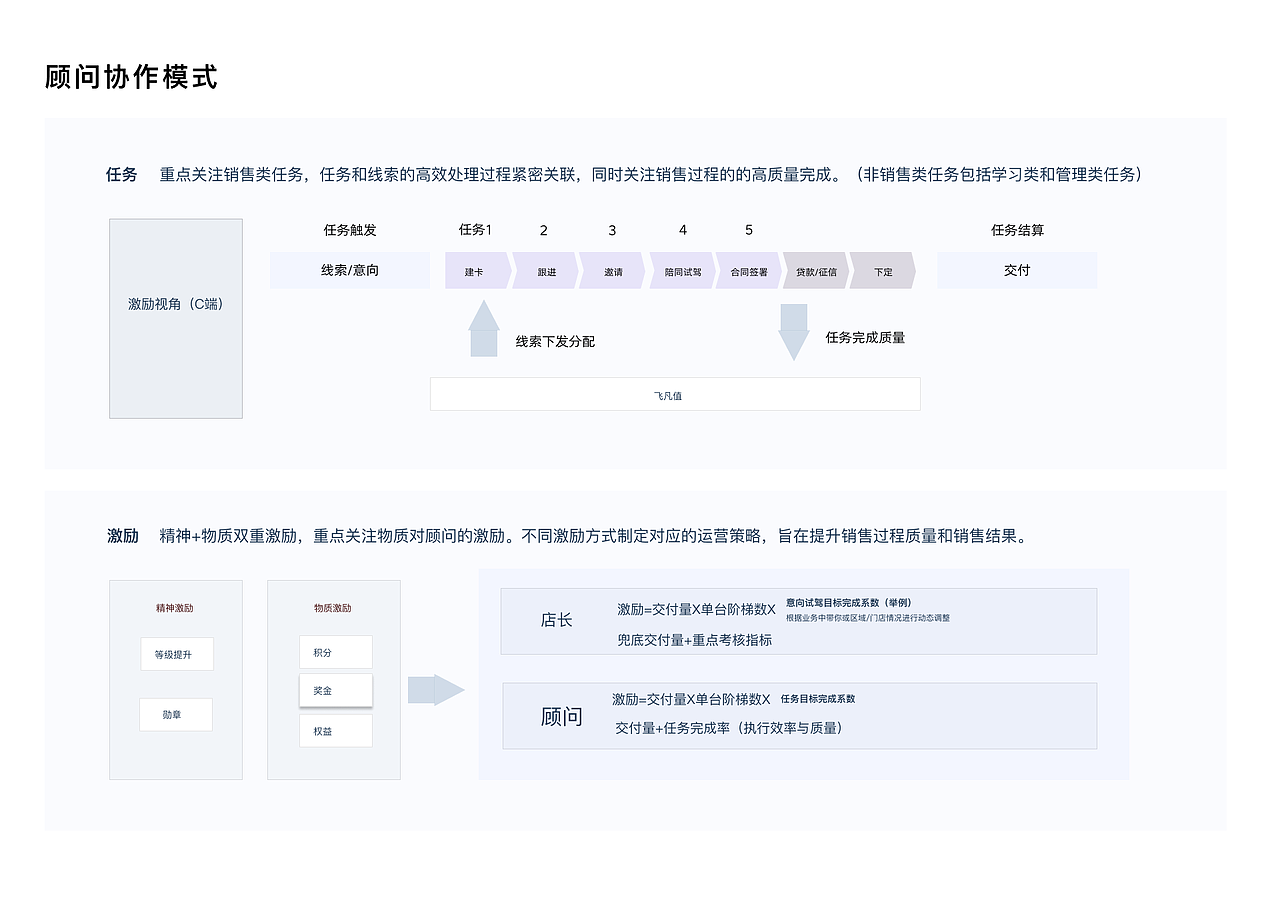Click the downward 任务完成质量 arrow
The width and height of the screenshot is (1280, 924).
click(x=794, y=330)
